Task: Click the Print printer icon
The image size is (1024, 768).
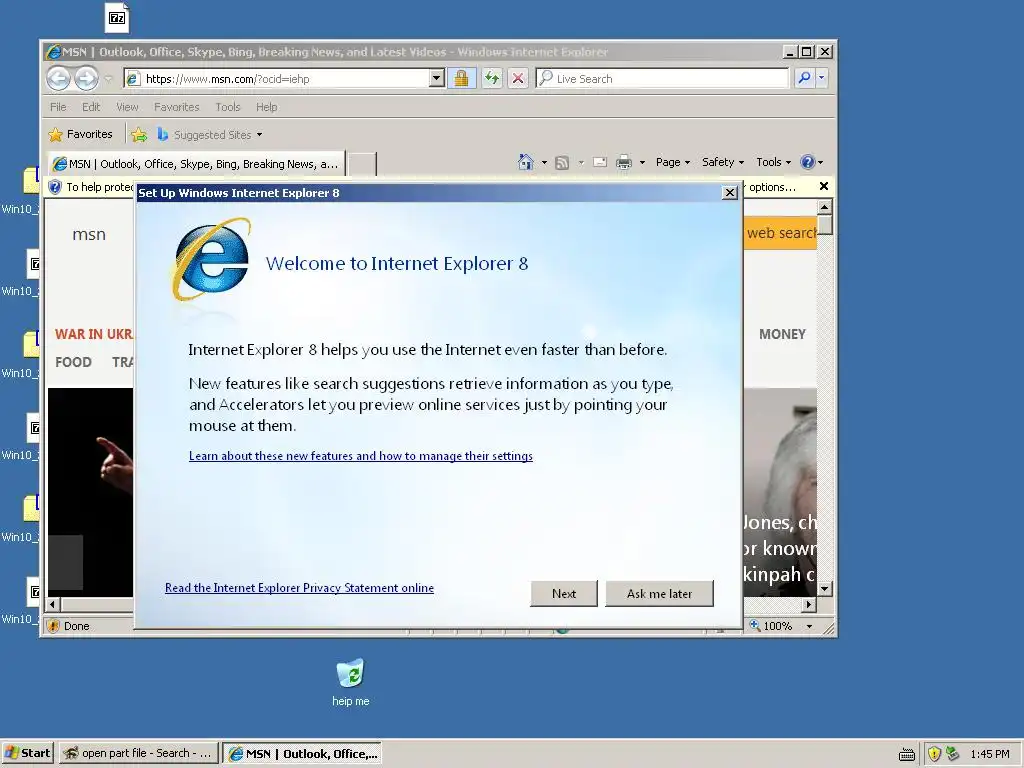Action: [x=624, y=163]
